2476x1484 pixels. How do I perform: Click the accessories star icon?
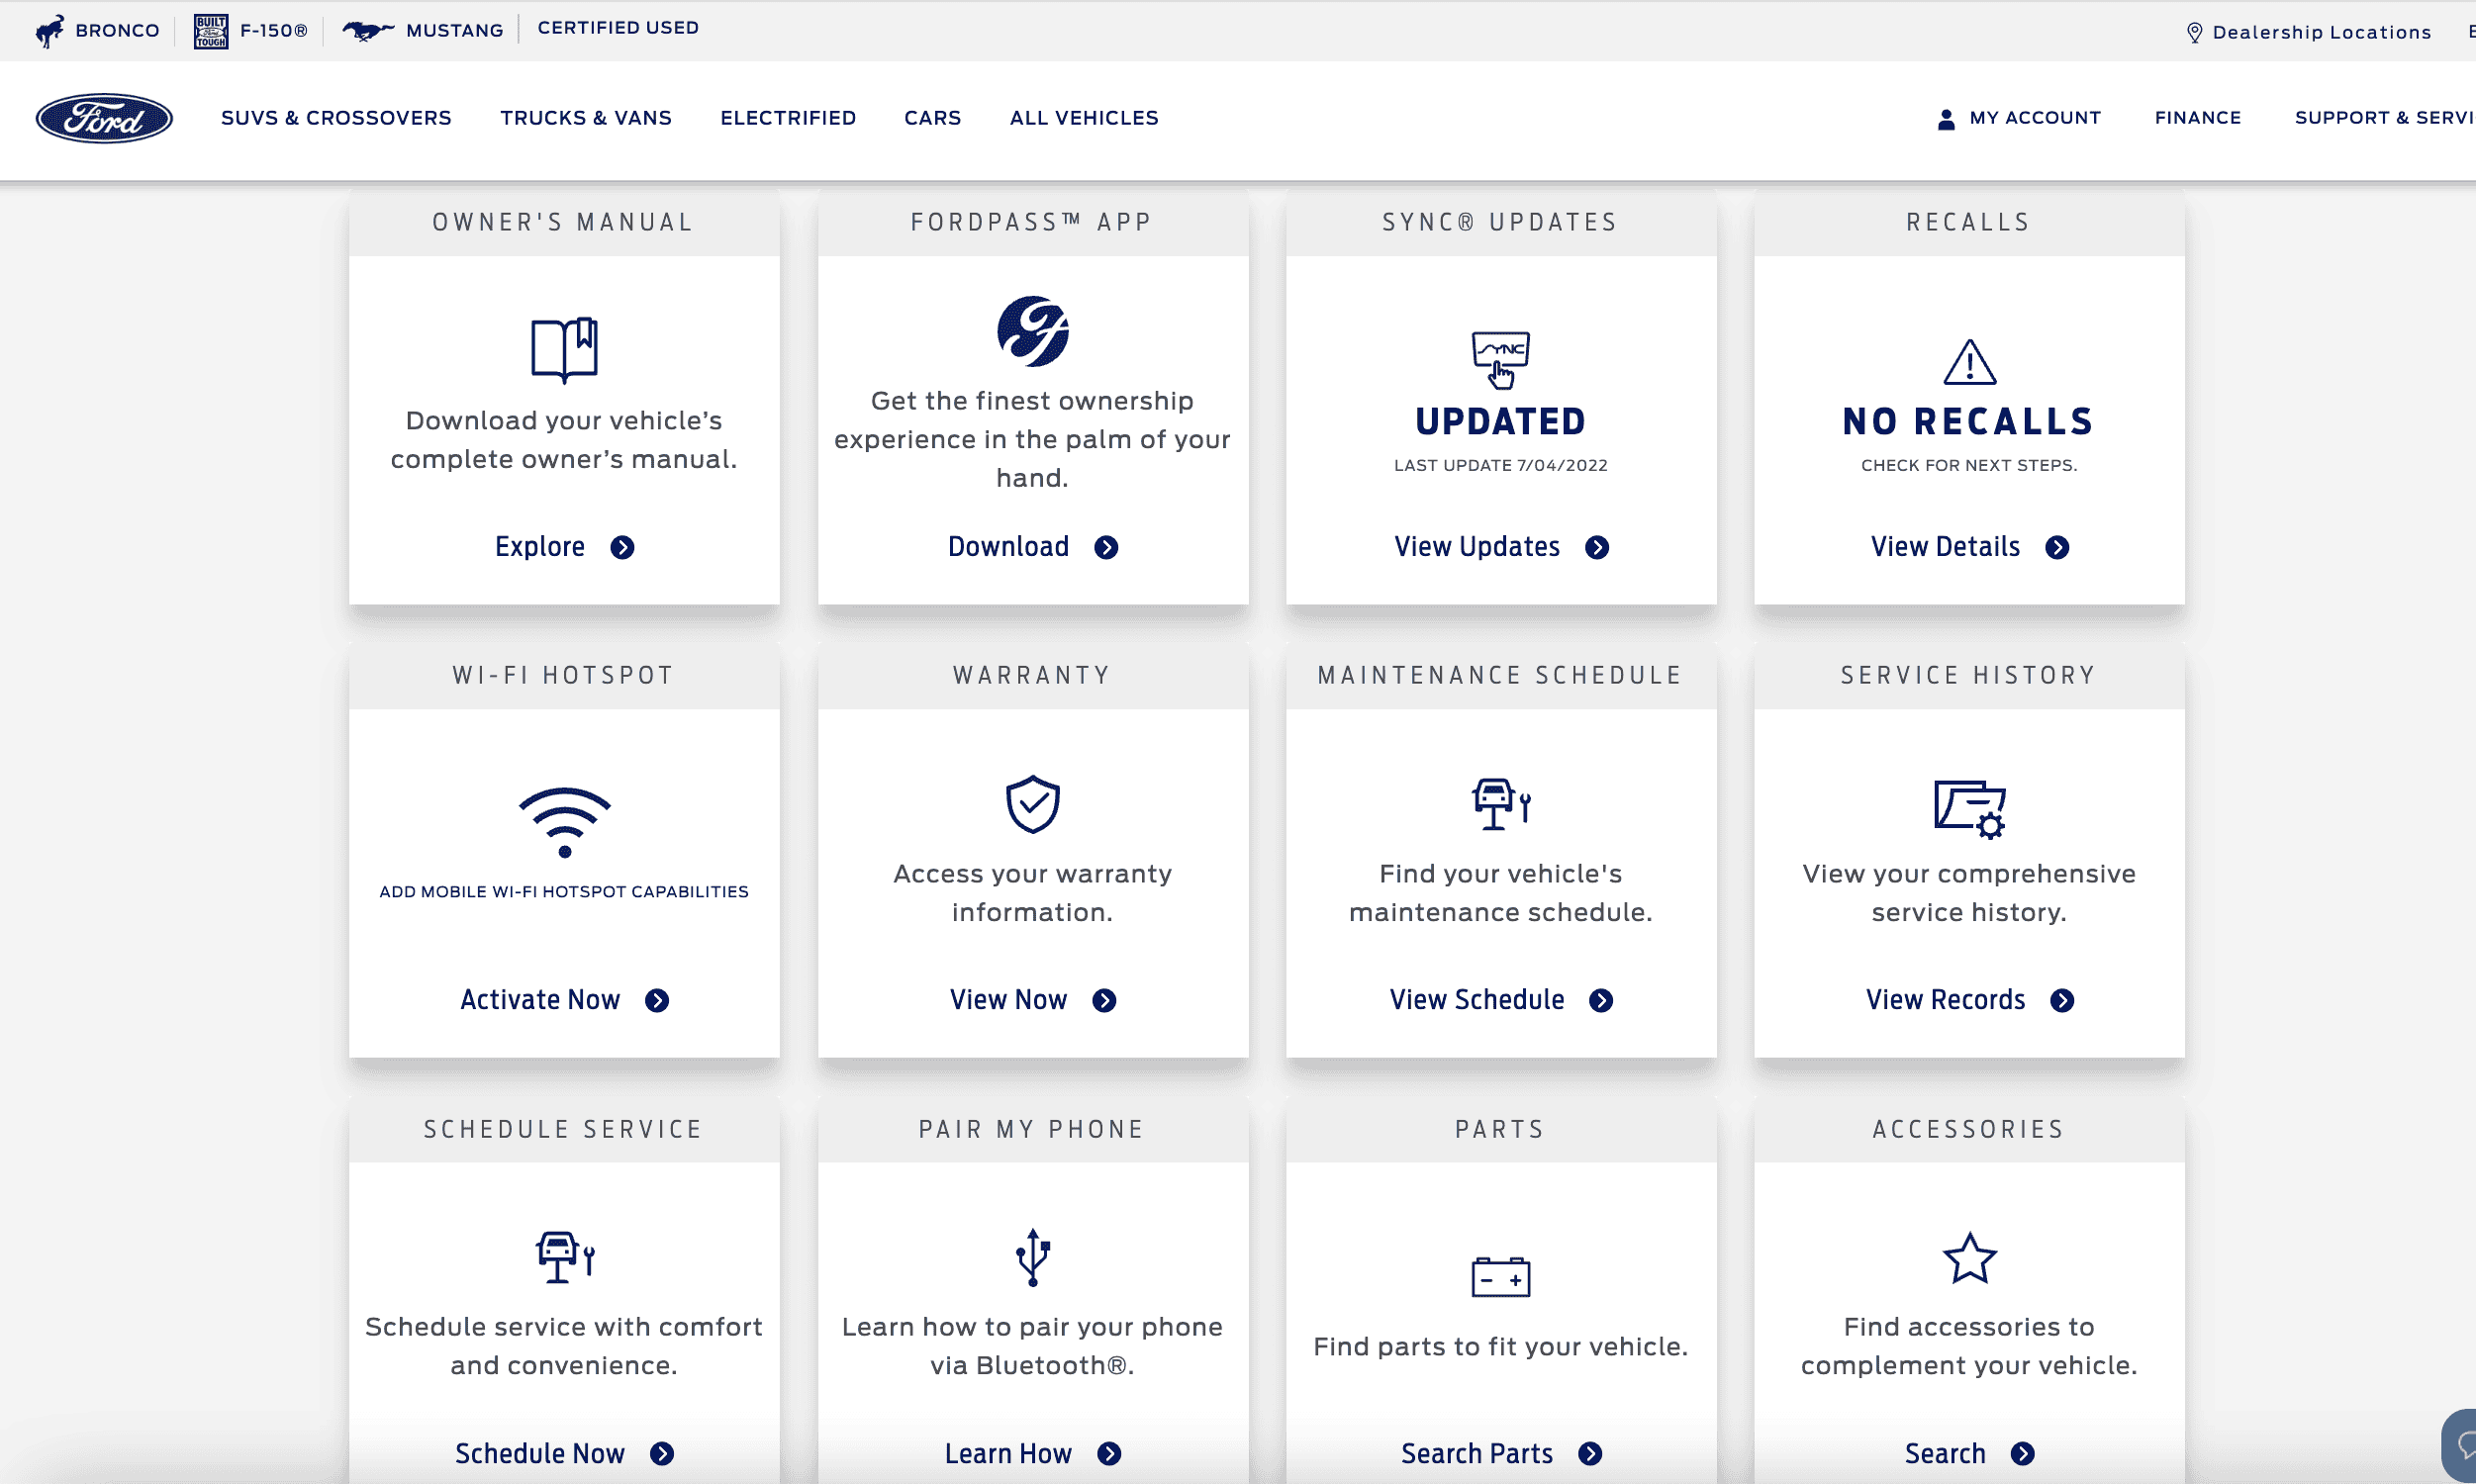click(x=1969, y=1258)
